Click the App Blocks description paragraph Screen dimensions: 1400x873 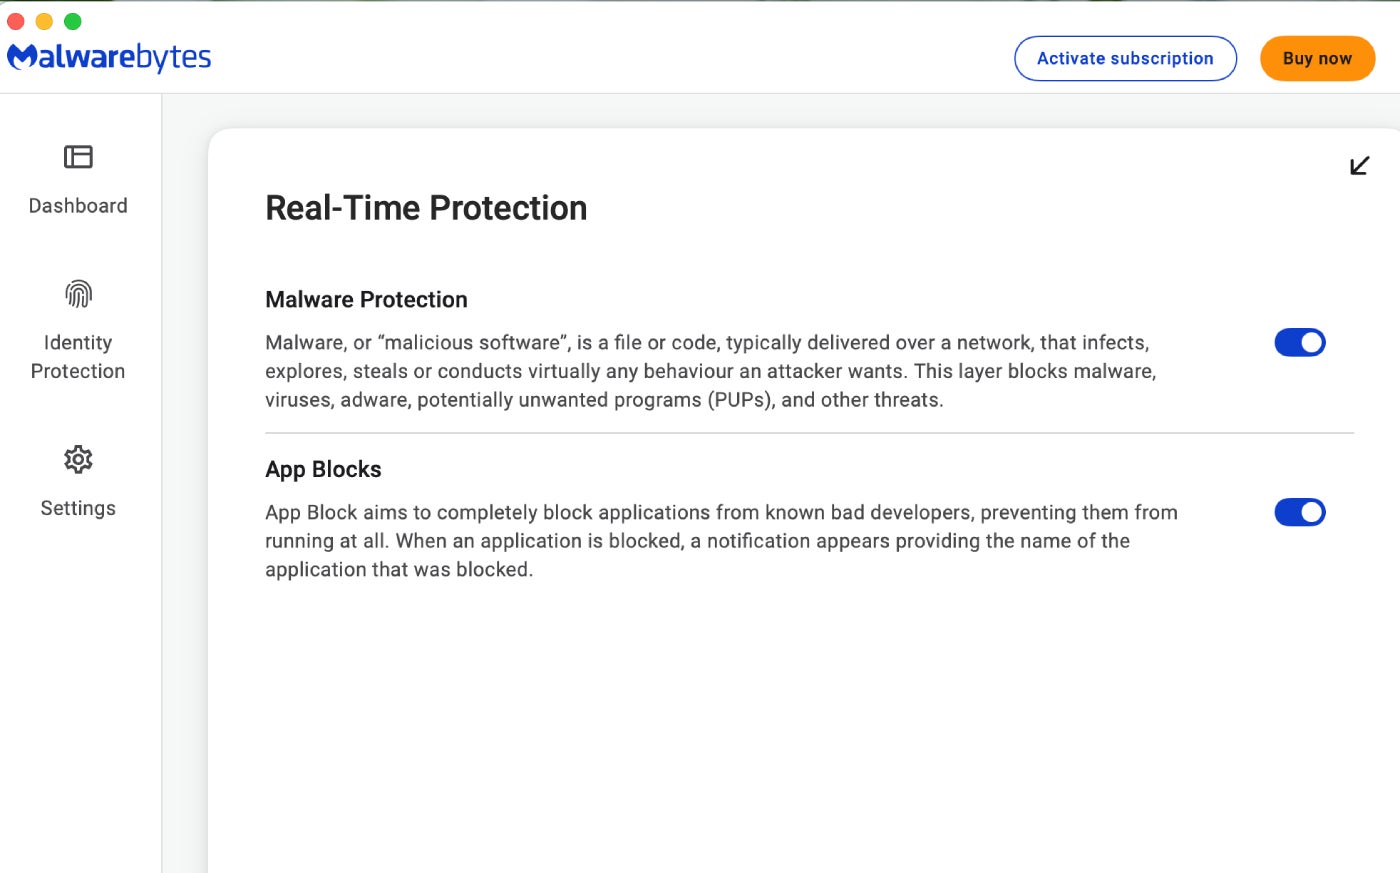pos(720,541)
